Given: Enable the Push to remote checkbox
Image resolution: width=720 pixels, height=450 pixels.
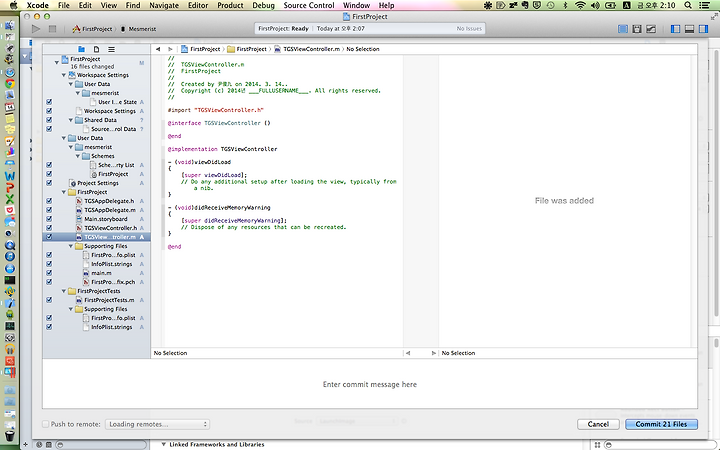Looking at the screenshot, I should pyautogui.click(x=45, y=424).
